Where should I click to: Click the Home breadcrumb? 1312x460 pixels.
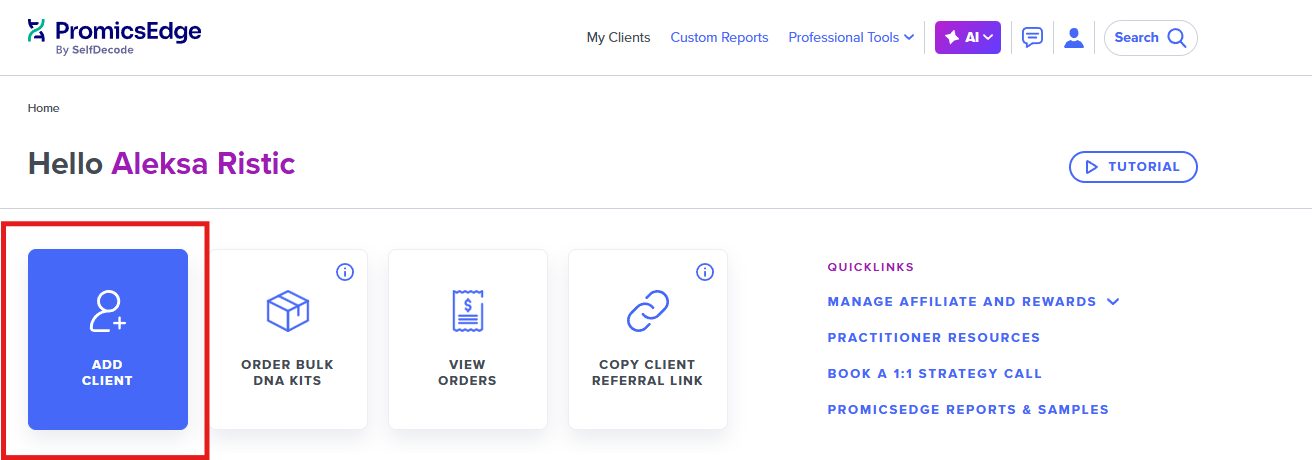pos(43,108)
